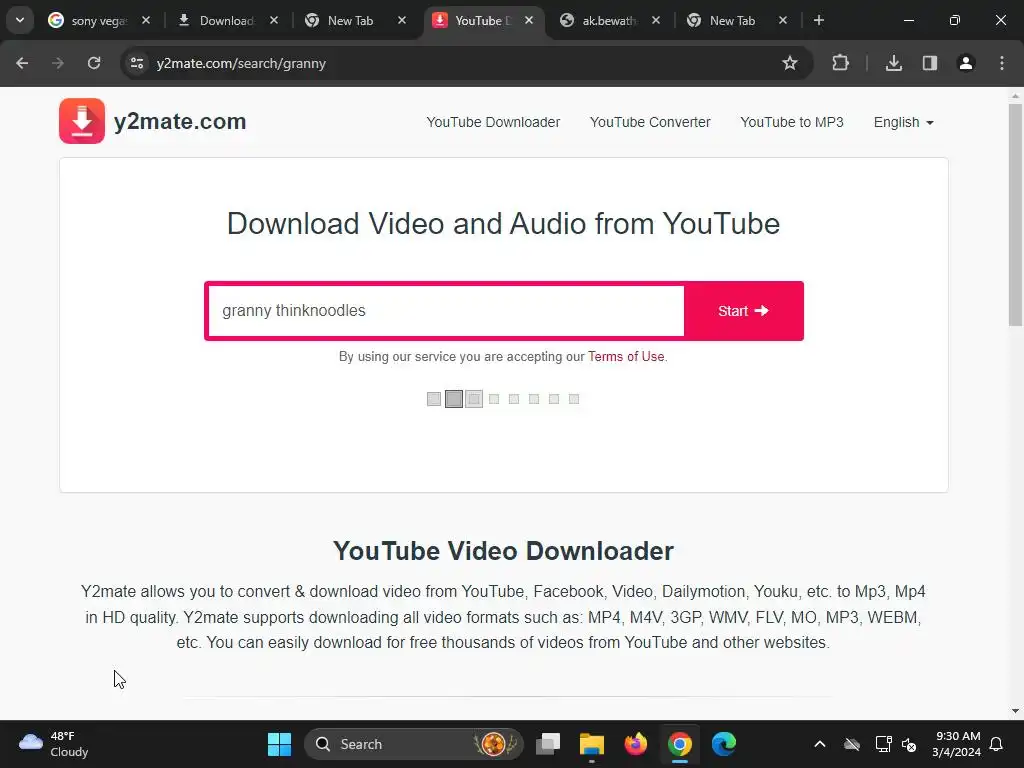Click the granny thinknoodles search field
The image size is (1024, 768).
click(x=446, y=311)
